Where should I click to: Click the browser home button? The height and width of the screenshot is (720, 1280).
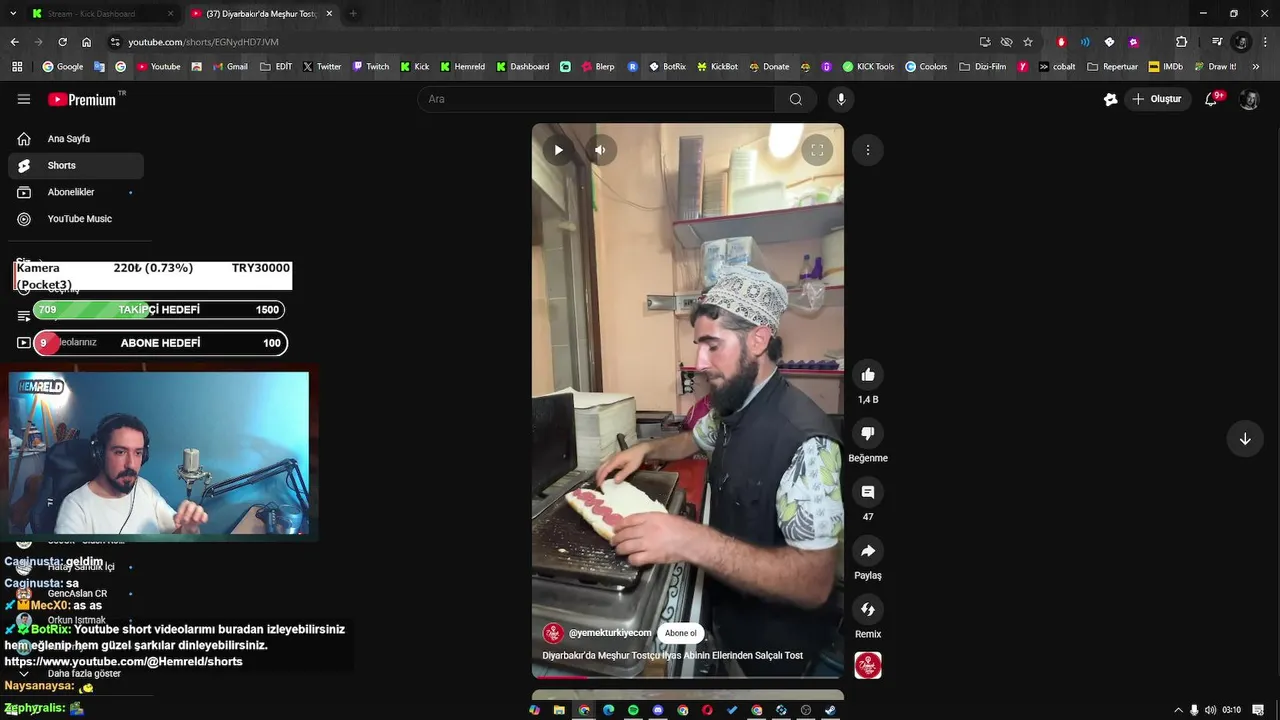click(x=86, y=42)
